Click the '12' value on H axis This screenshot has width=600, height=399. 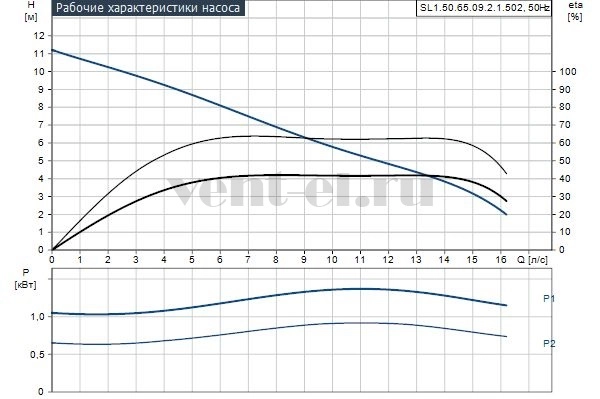(x=39, y=36)
